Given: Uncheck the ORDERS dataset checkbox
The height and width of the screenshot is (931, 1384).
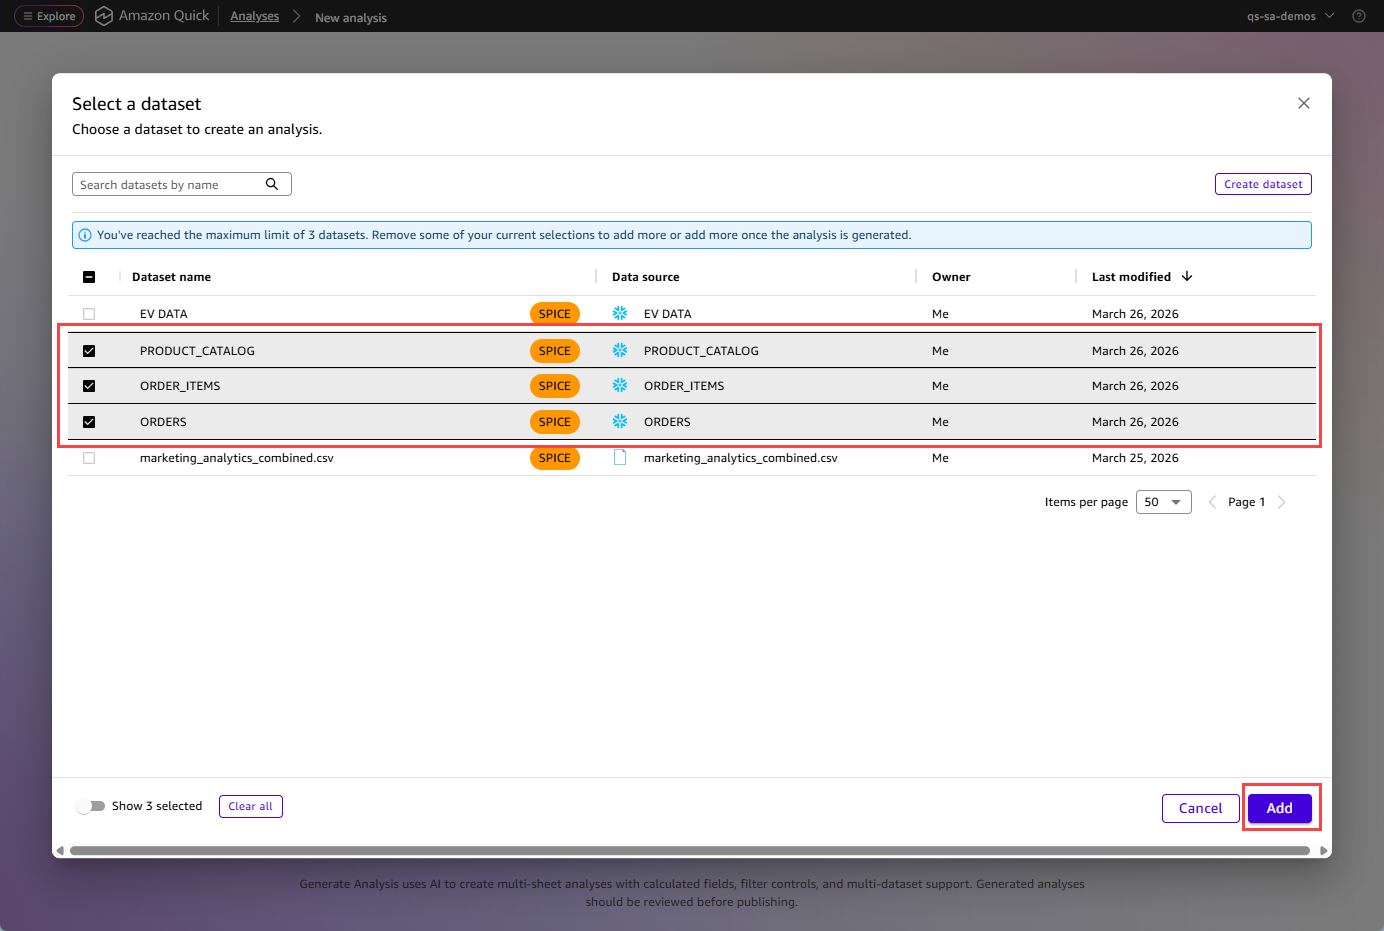Looking at the screenshot, I should [x=88, y=421].
